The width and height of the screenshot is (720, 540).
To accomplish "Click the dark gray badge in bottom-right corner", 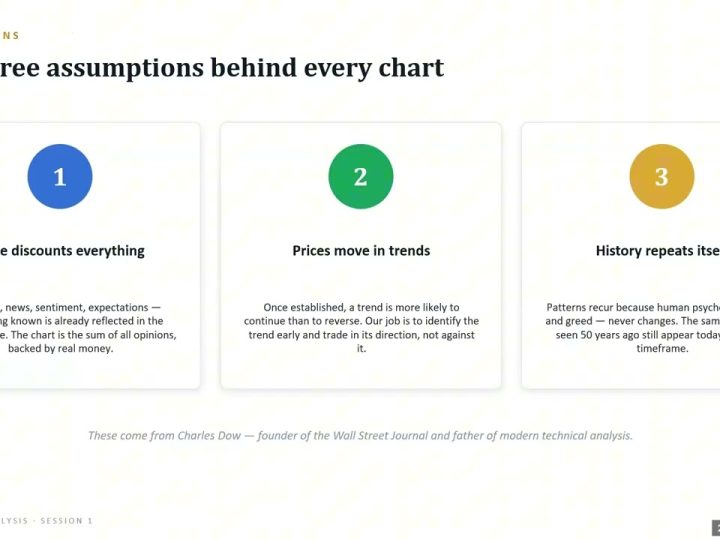I will tap(715, 528).
